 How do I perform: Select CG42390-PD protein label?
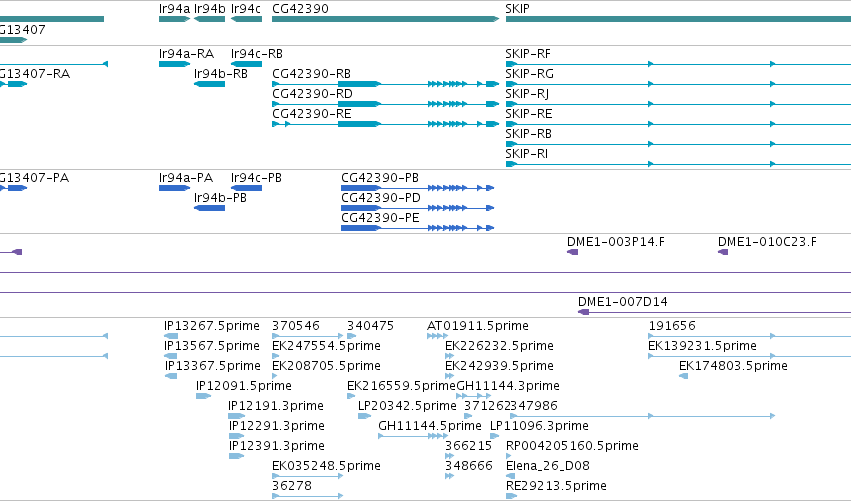[381, 198]
